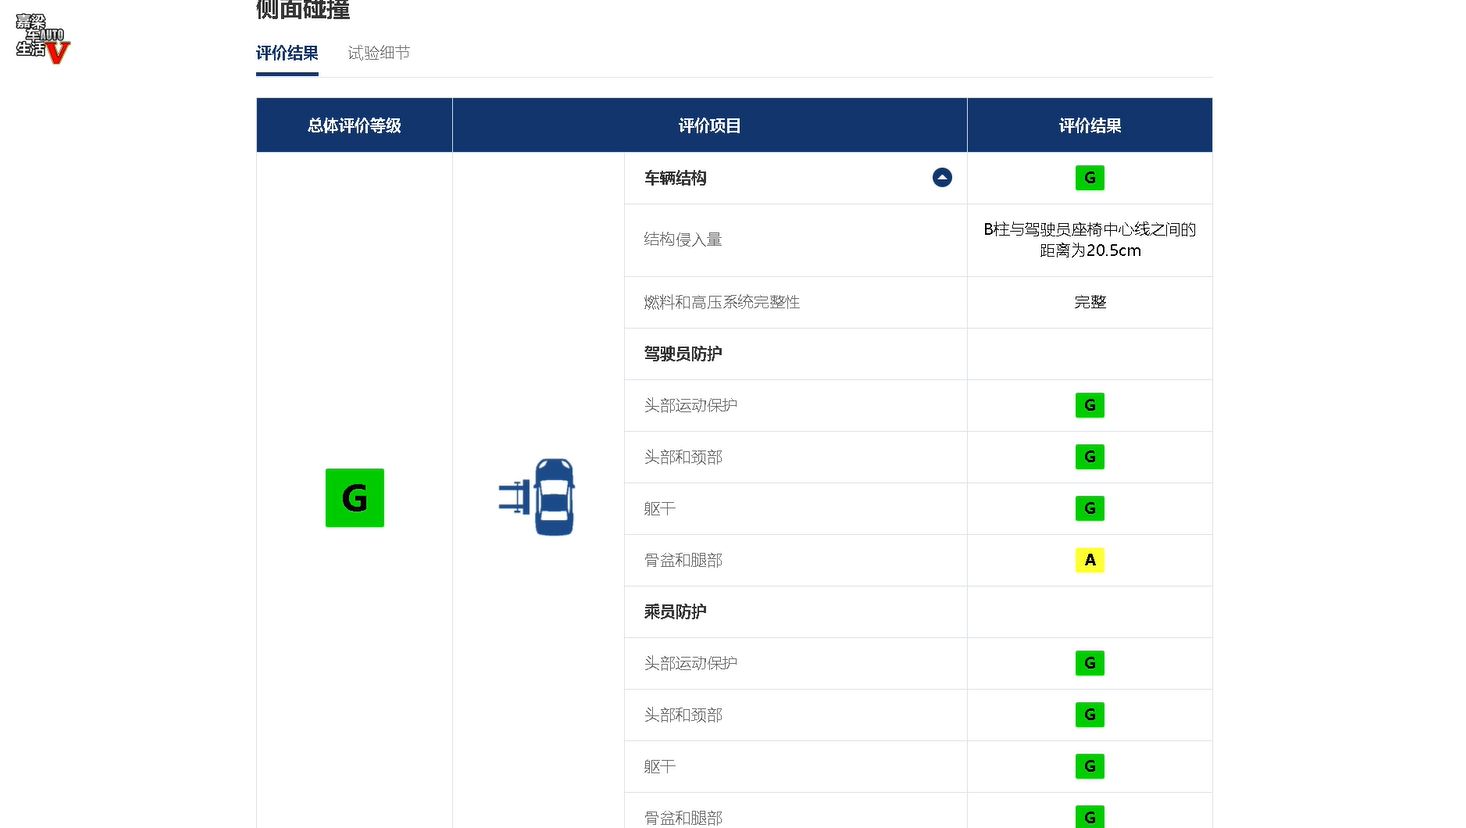Collapse the 车辆结构 section arrow

click(x=942, y=178)
